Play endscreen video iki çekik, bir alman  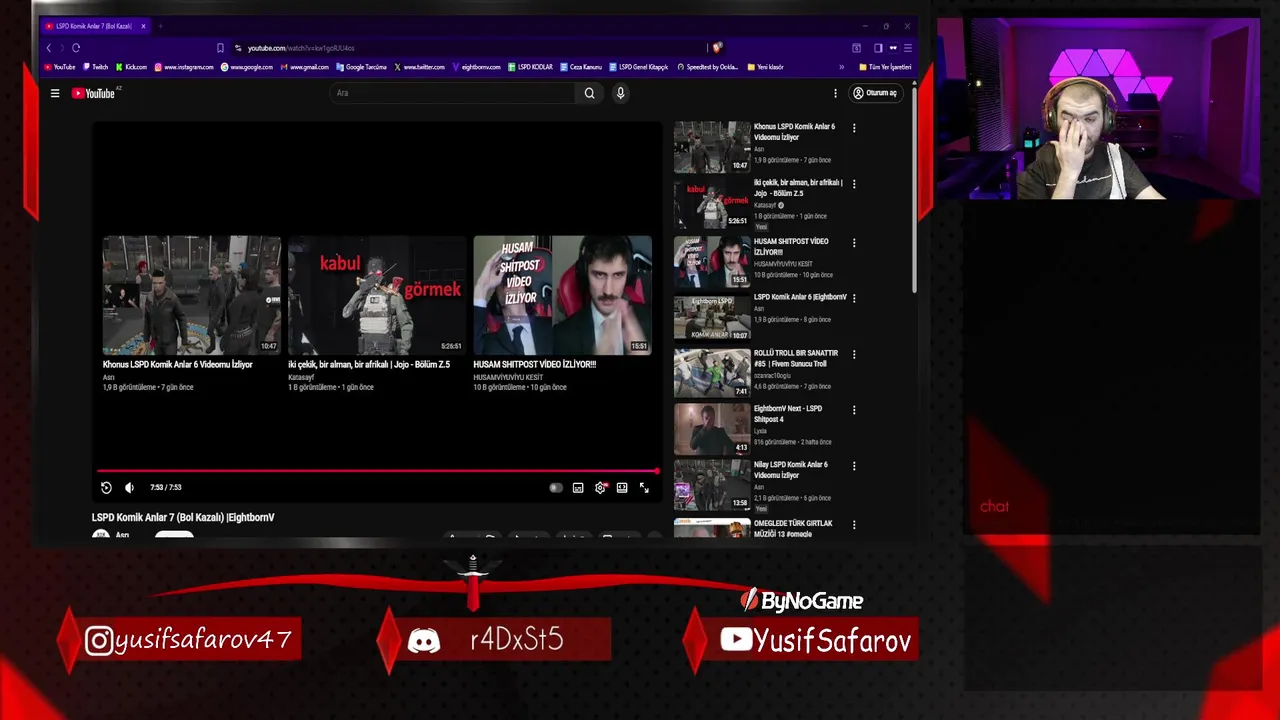(x=377, y=295)
